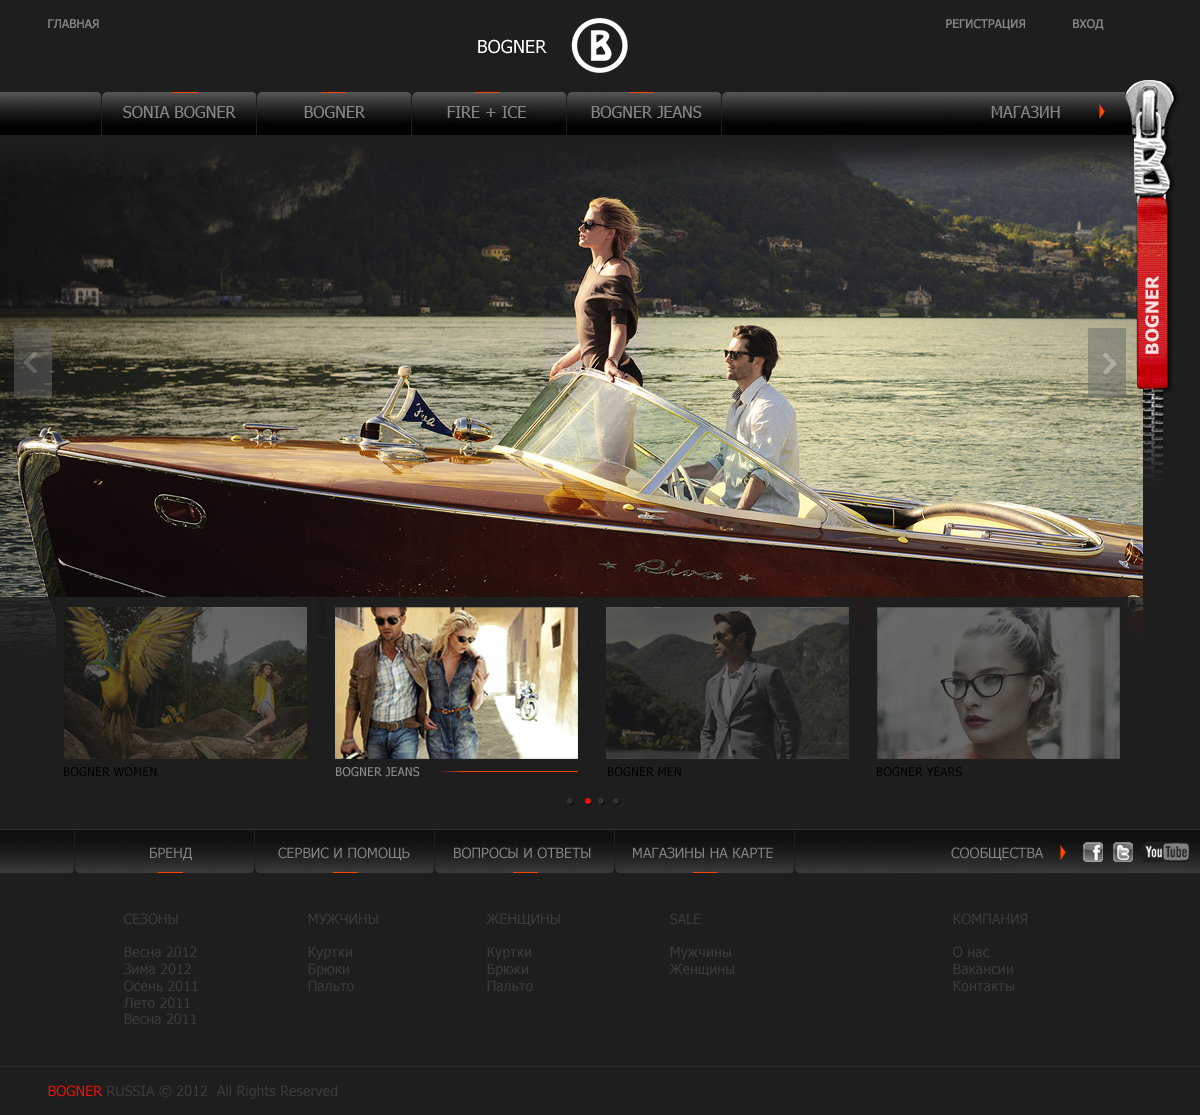1200x1115 pixels.
Task: Click the Bogner zipper pull tag
Action: [x=1151, y=292]
